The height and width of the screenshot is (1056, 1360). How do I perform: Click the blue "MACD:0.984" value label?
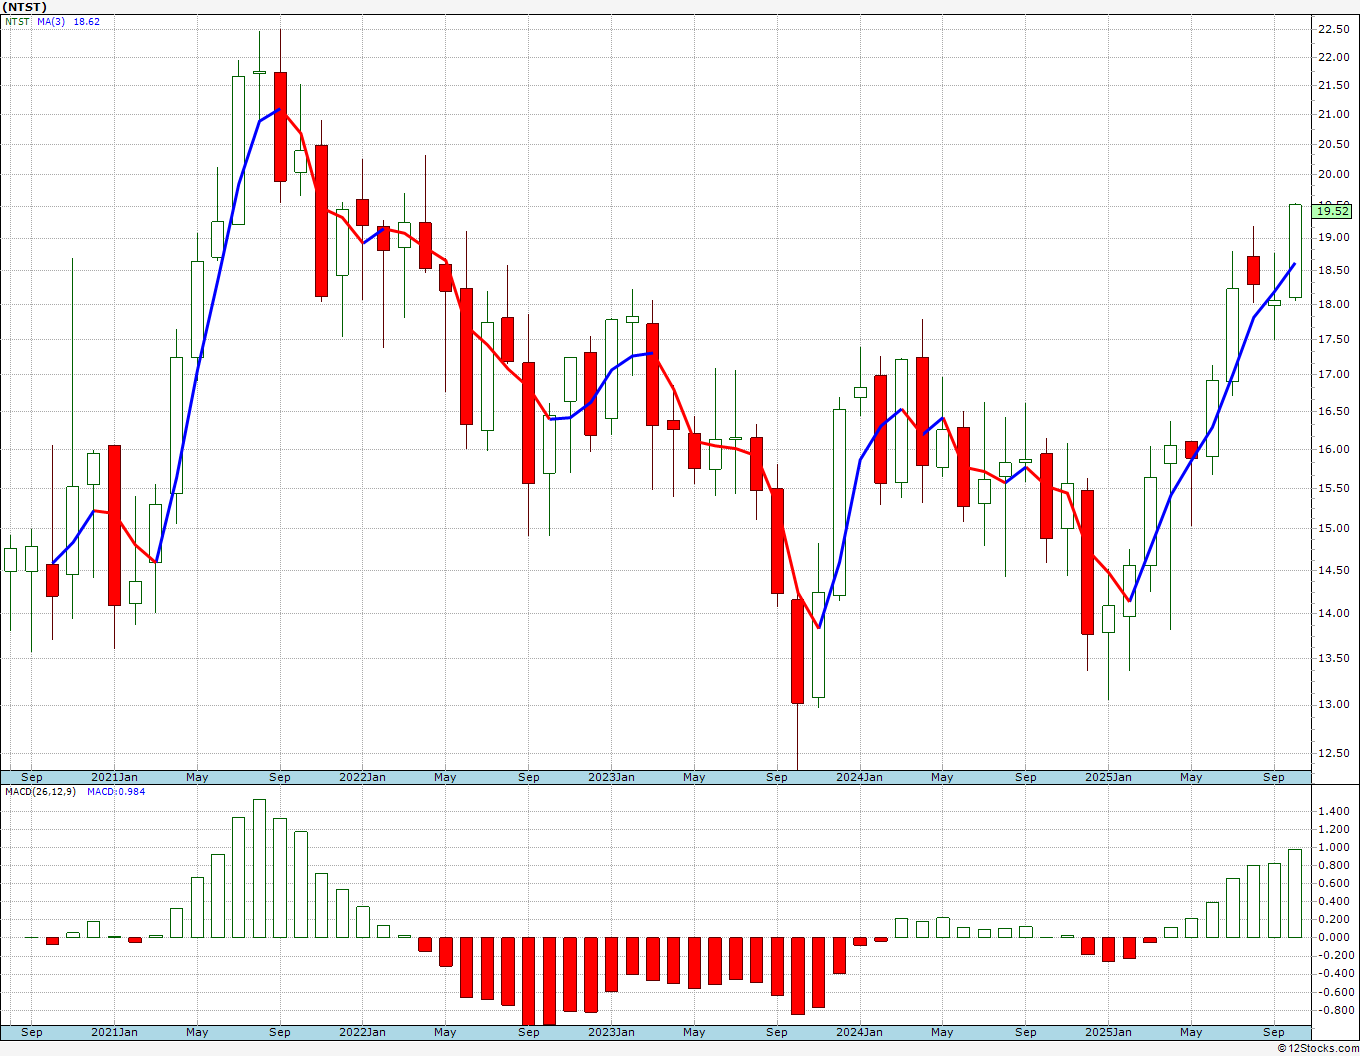116,792
